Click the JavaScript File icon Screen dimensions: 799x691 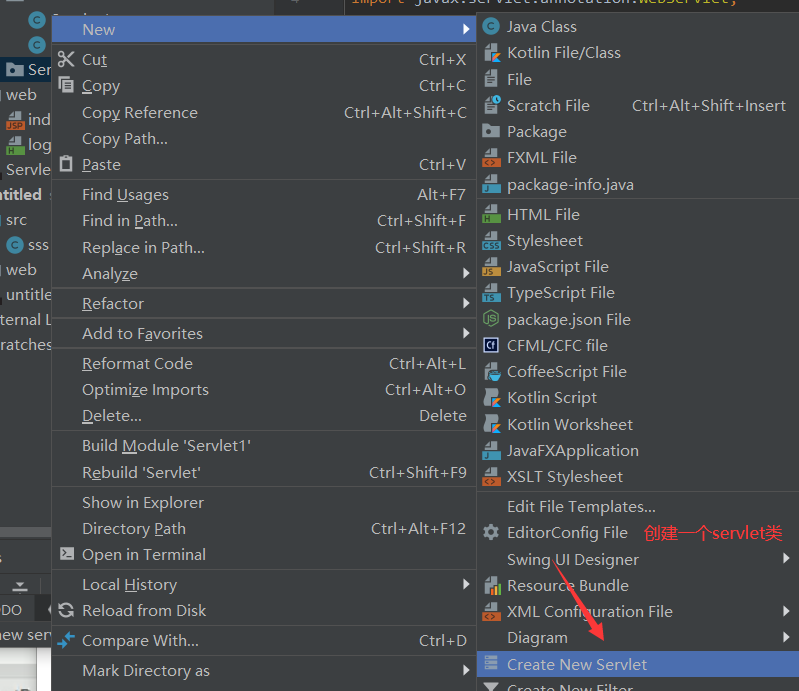click(x=491, y=267)
